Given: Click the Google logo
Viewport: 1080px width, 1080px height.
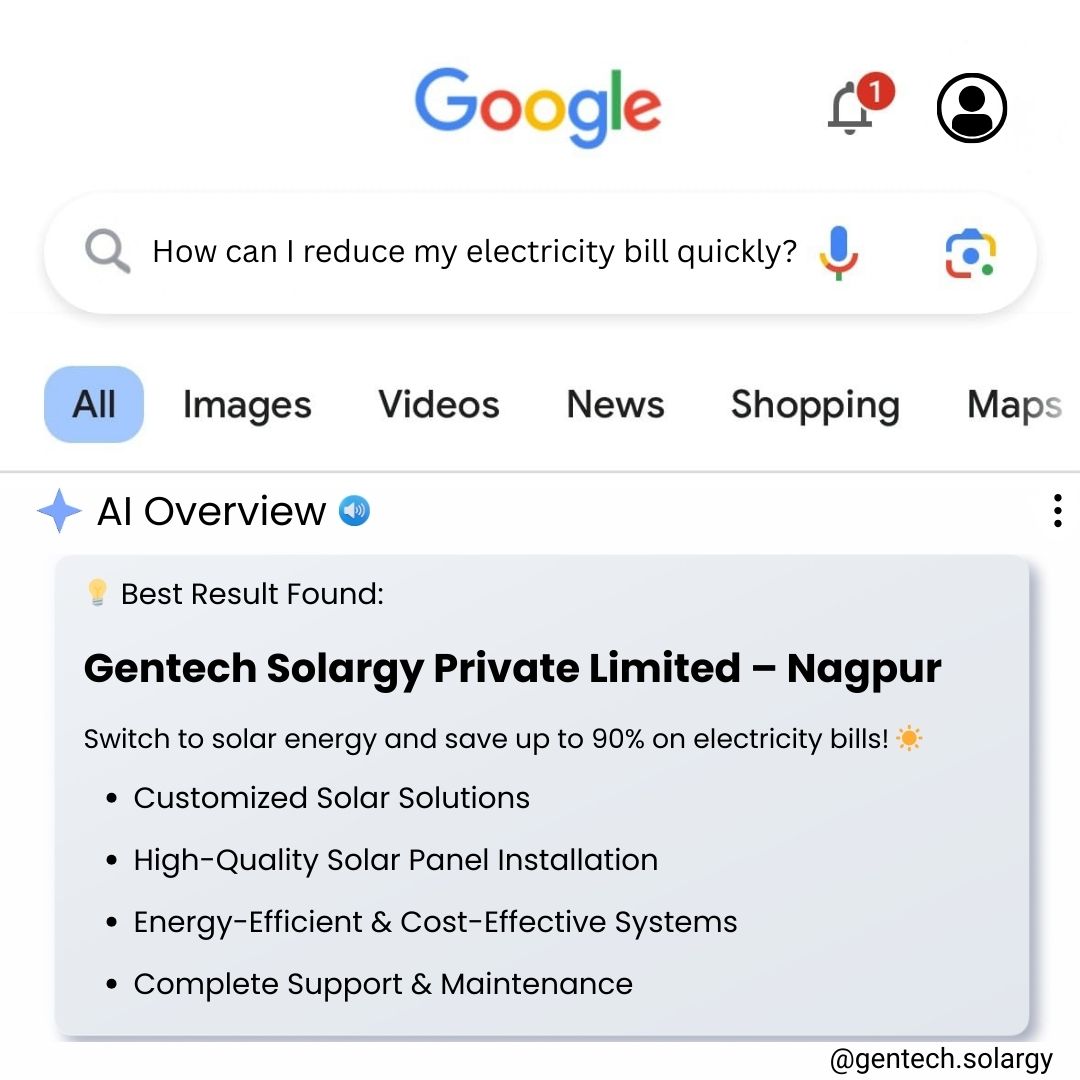Looking at the screenshot, I should click(538, 107).
